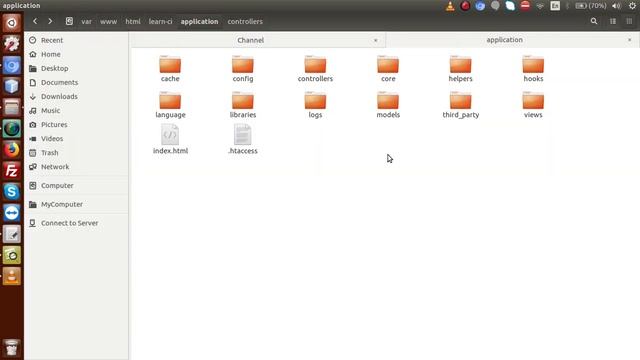The height and width of the screenshot is (360, 640).
Task: Open the search magnifier icon
Action: click(x=594, y=21)
